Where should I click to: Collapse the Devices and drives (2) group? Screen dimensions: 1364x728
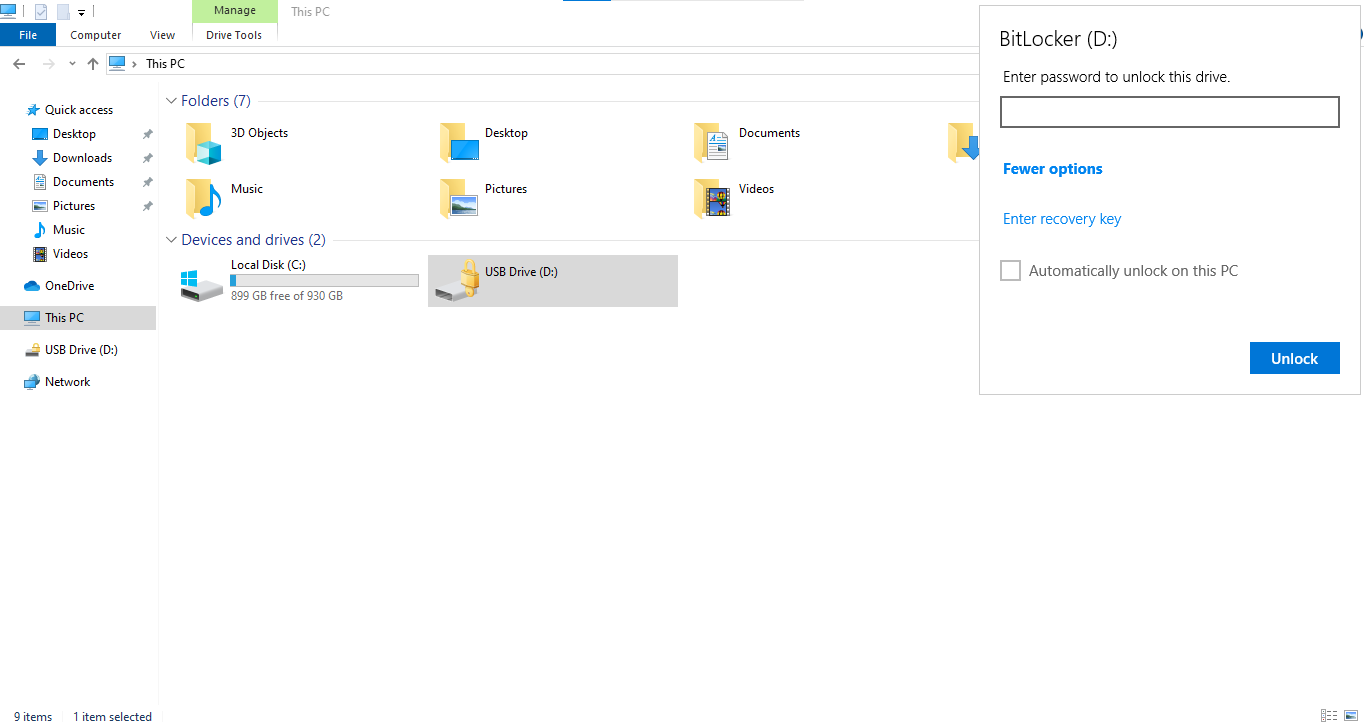click(172, 240)
